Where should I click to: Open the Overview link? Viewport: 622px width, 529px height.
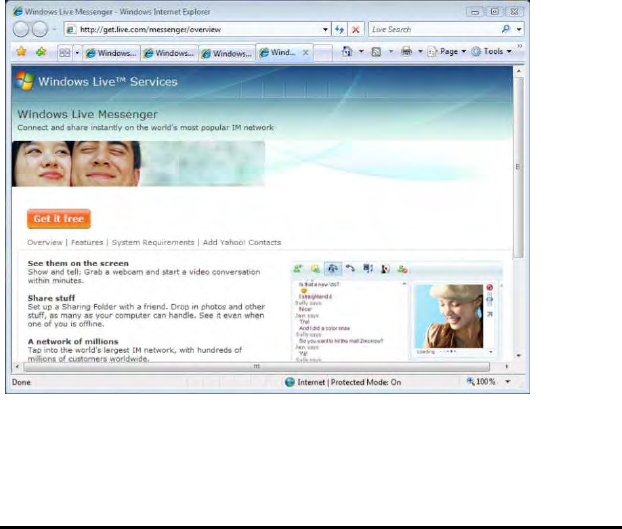click(x=45, y=242)
